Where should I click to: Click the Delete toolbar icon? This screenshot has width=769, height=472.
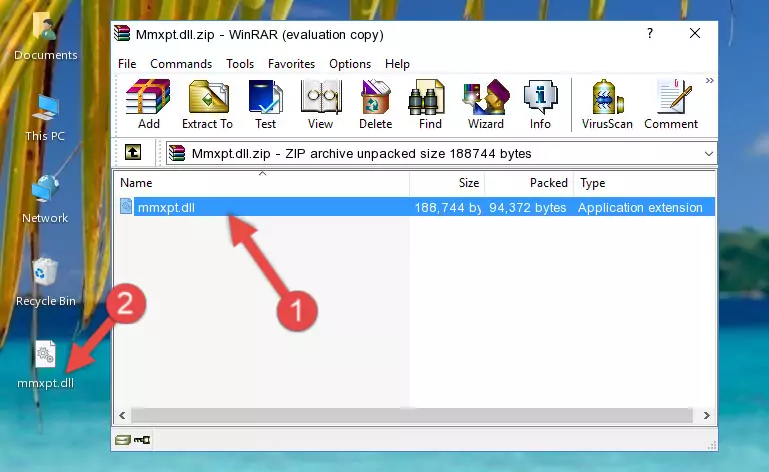(376, 105)
